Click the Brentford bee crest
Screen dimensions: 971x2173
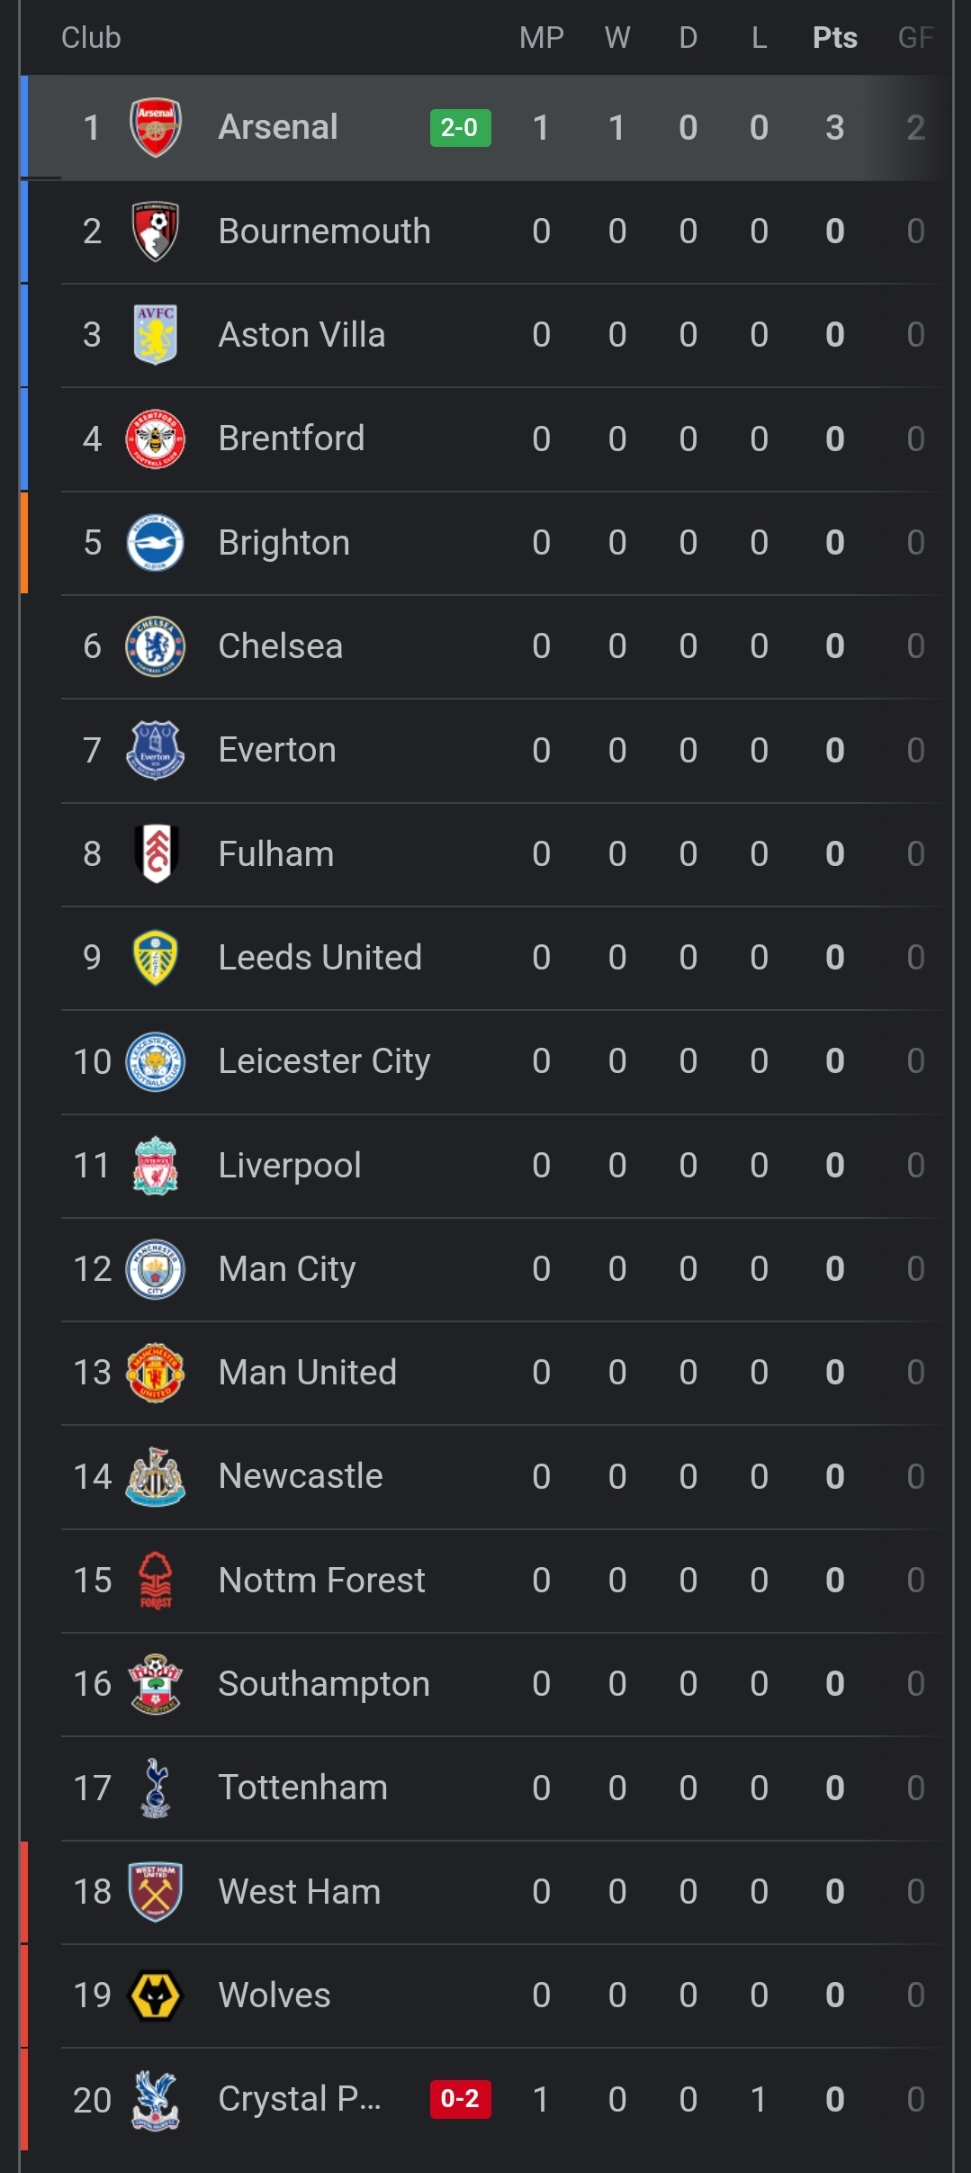[x=155, y=439]
